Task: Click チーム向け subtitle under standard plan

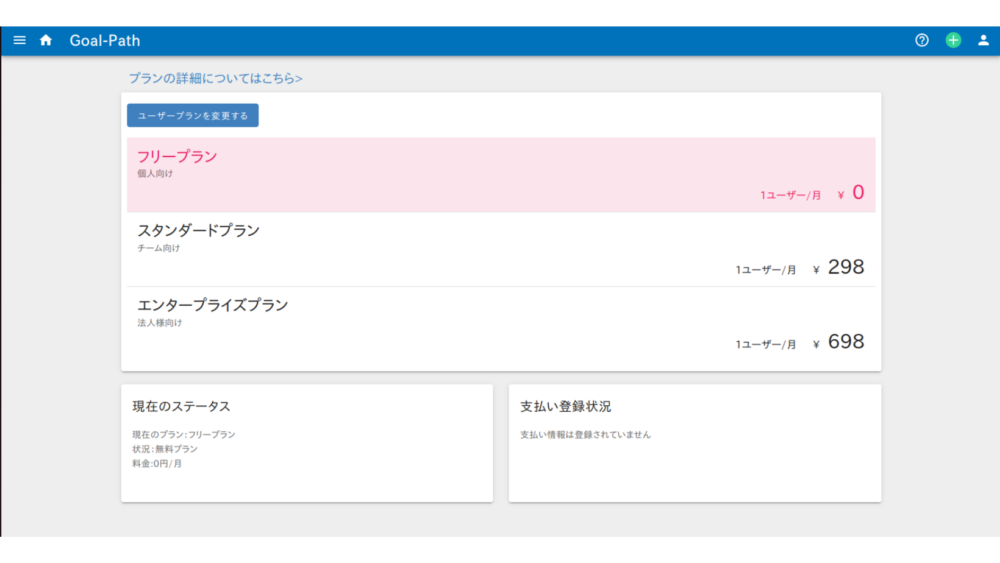Action: [x=159, y=248]
